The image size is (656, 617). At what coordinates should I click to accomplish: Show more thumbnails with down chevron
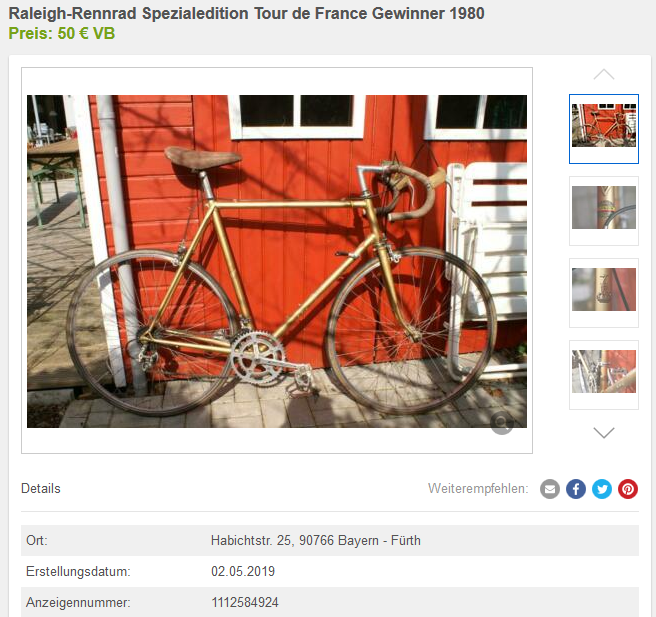(x=604, y=433)
